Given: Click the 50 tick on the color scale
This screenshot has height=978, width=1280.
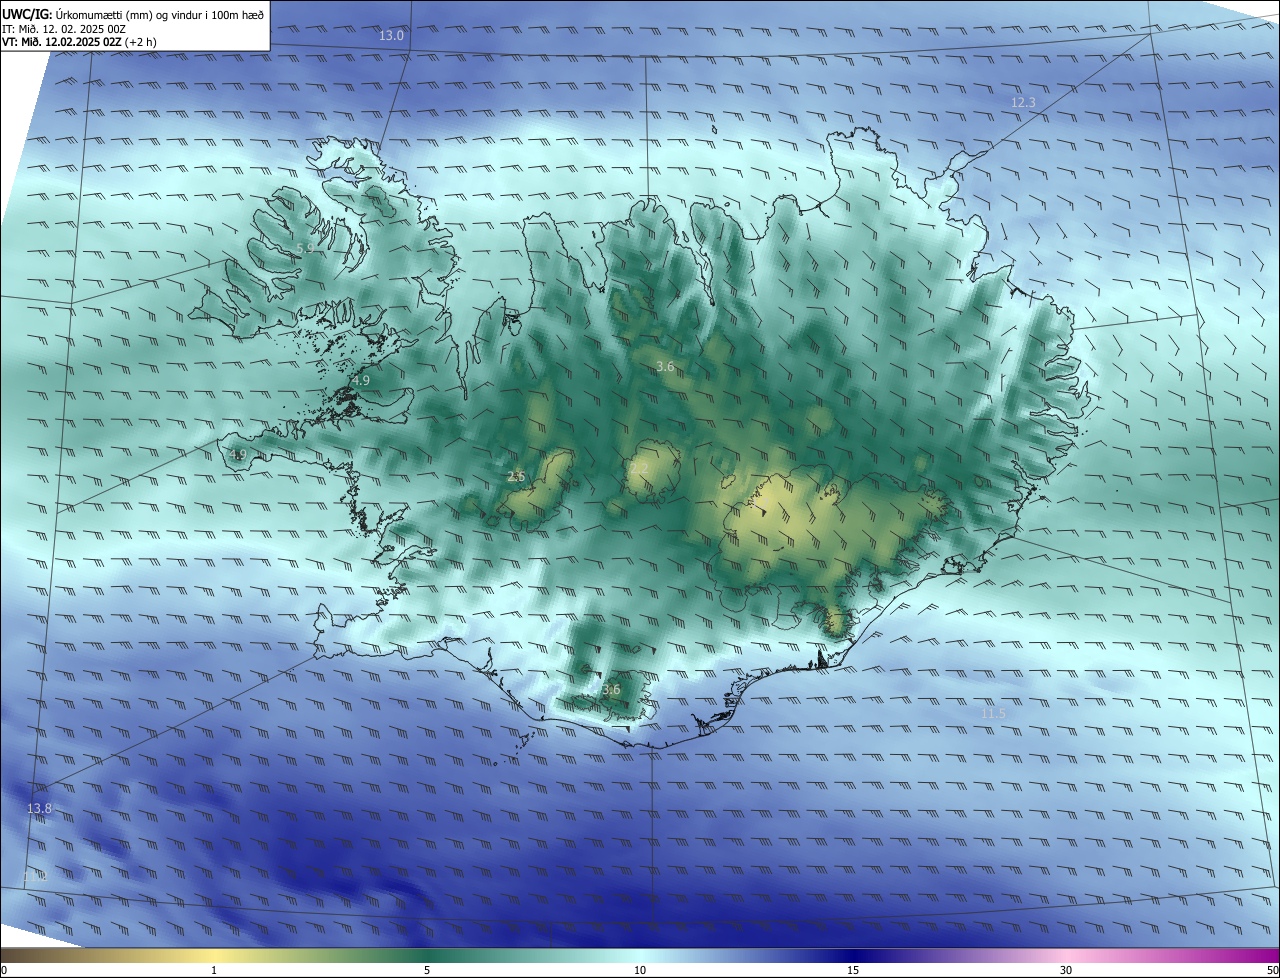Looking at the screenshot, I should pos(1272,970).
